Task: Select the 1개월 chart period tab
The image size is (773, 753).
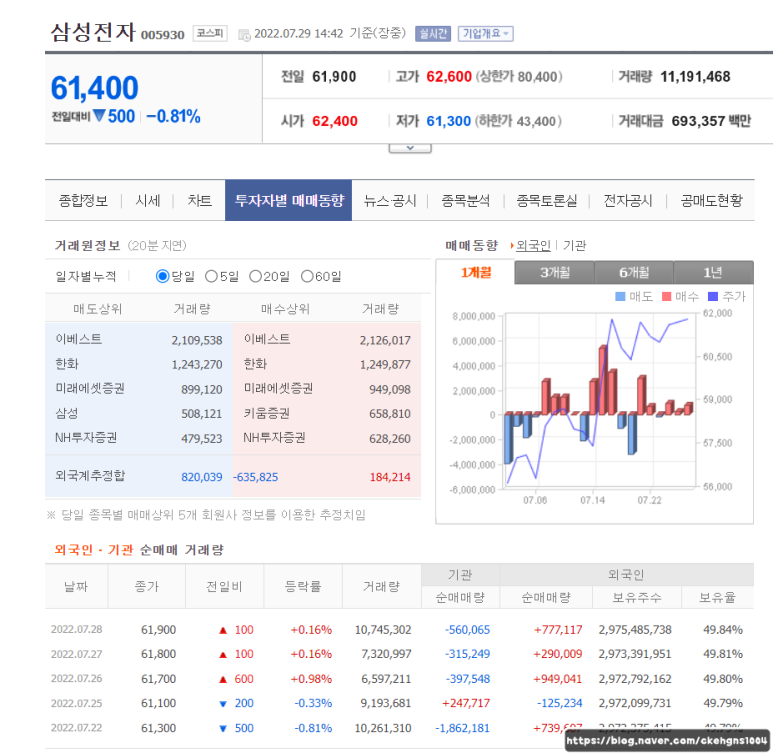Action: 476,272
